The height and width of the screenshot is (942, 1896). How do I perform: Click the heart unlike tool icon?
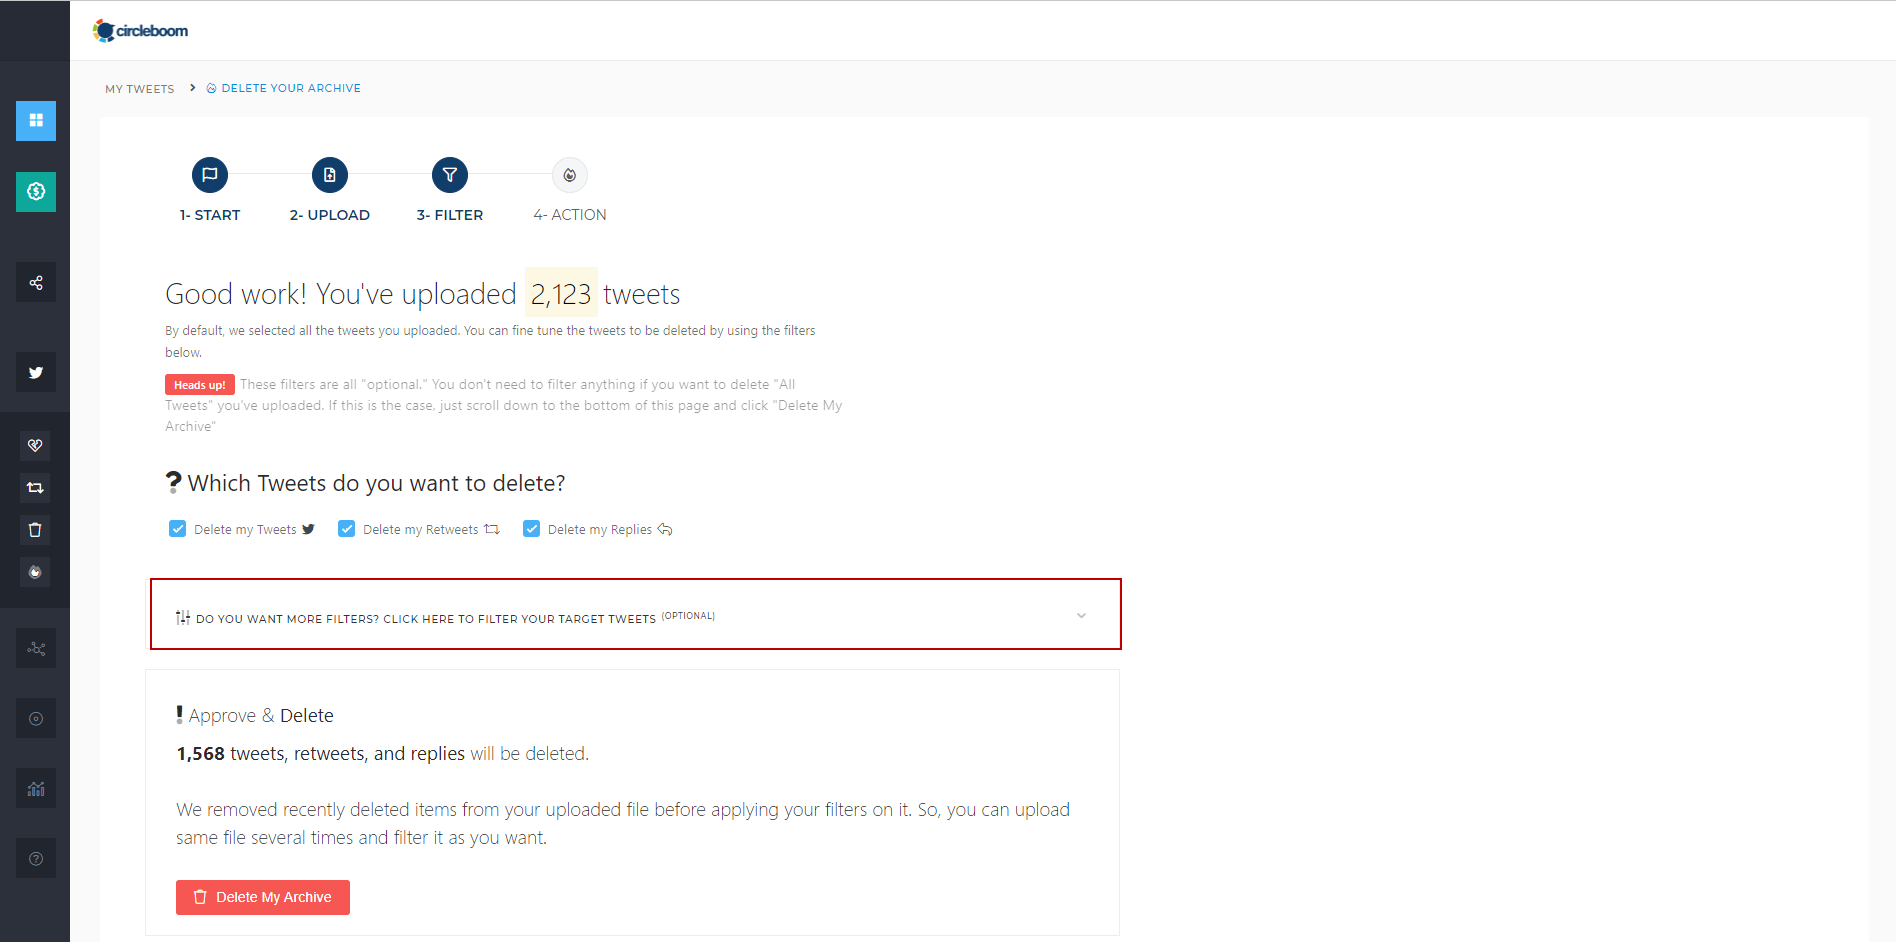(x=36, y=446)
